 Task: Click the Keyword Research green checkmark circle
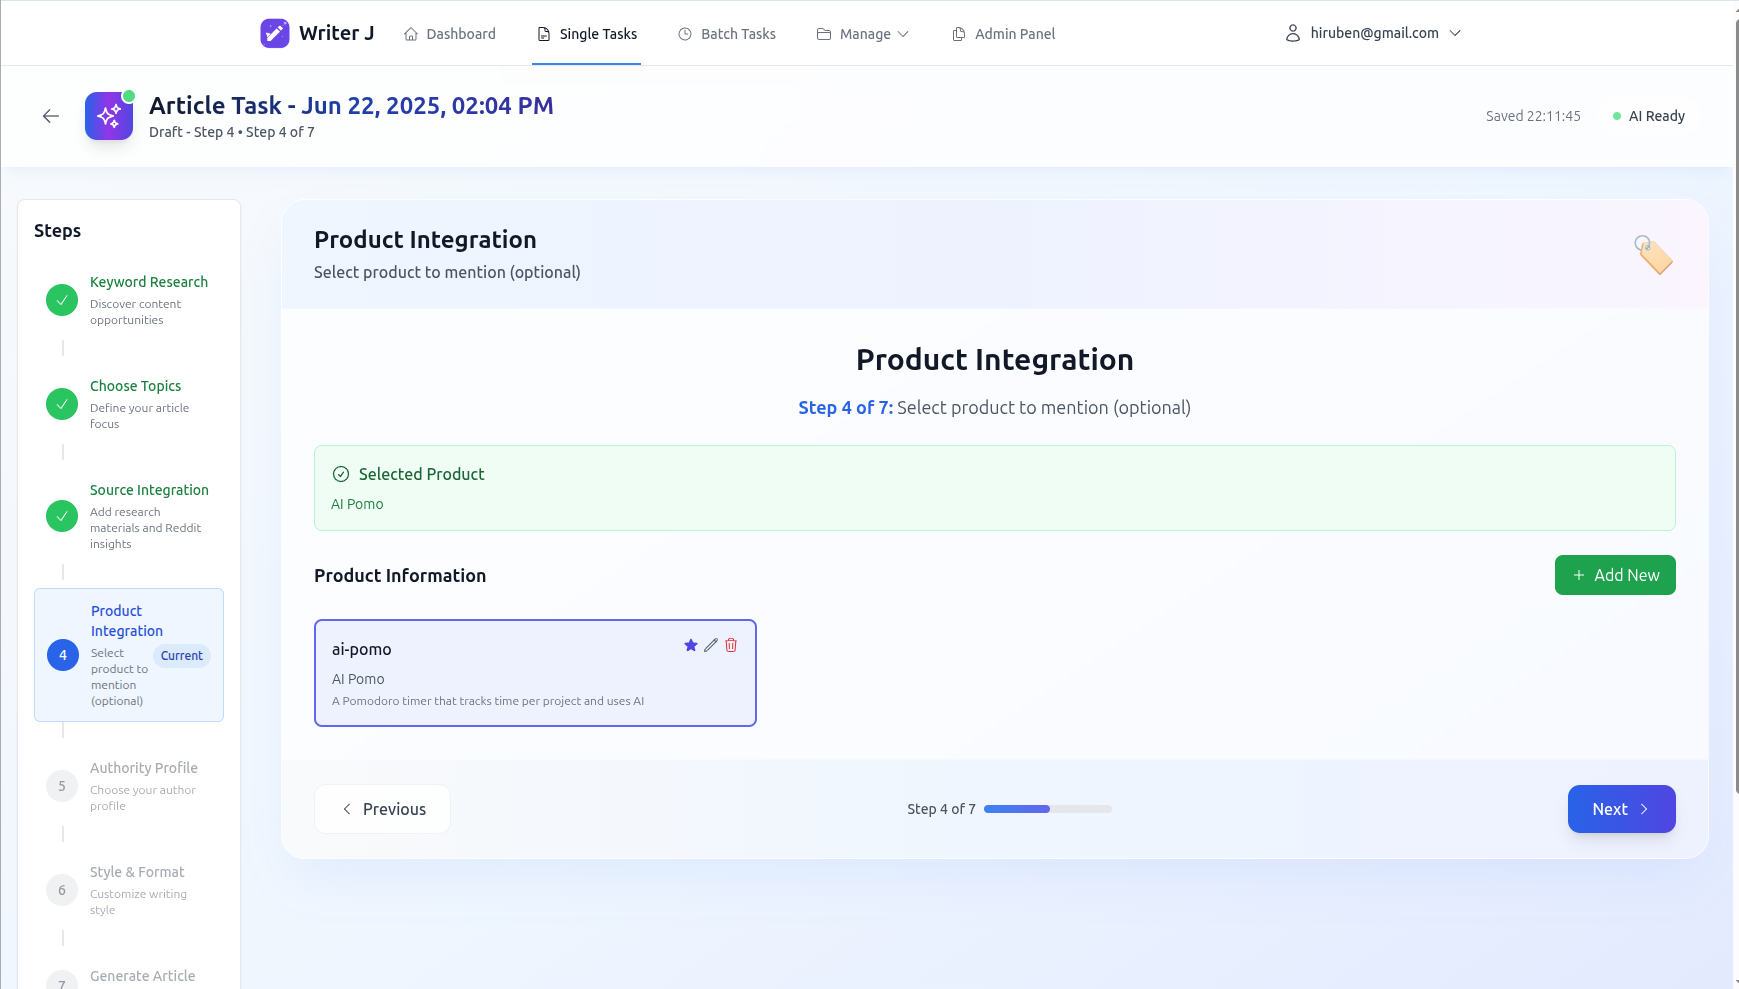(62, 300)
